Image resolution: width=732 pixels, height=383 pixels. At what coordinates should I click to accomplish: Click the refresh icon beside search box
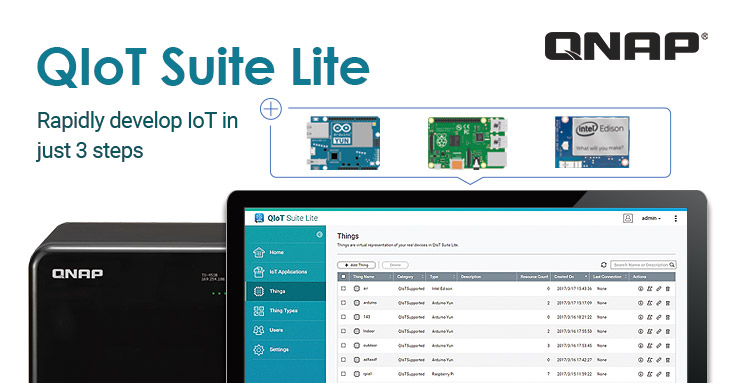pos(604,265)
